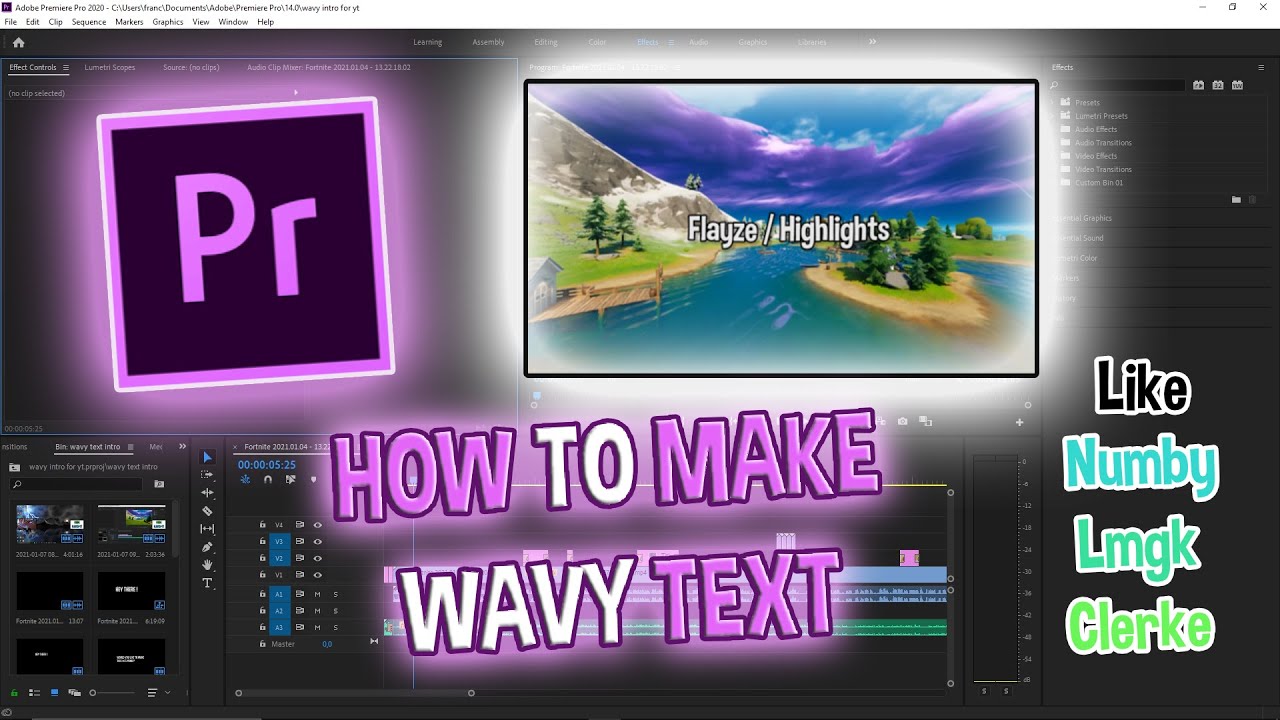The width and height of the screenshot is (1280, 720).
Task: Switch to the Editing workspace
Action: 546,42
